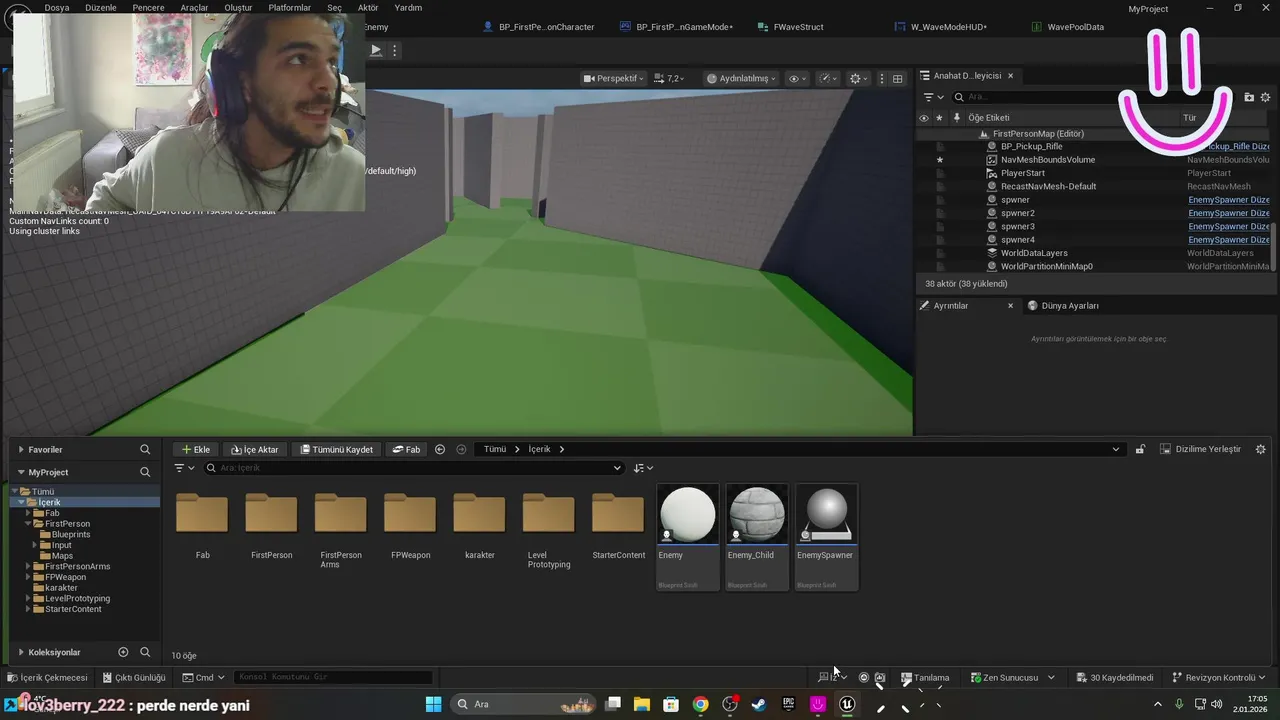Open the EnemySpawner blueprint thumbnail

click(826, 537)
